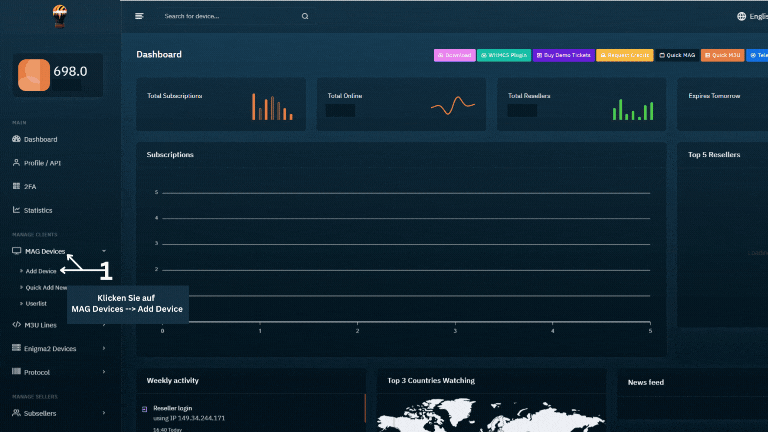Select Quick Add New menu entry
The height and width of the screenshot is (432, 768).
46,287
